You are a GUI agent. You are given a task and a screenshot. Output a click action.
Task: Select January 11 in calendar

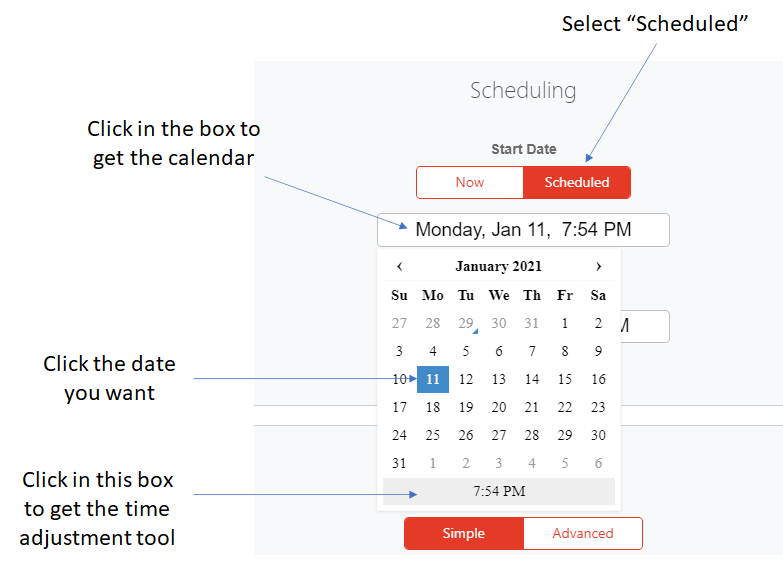(x=433, y=379)
